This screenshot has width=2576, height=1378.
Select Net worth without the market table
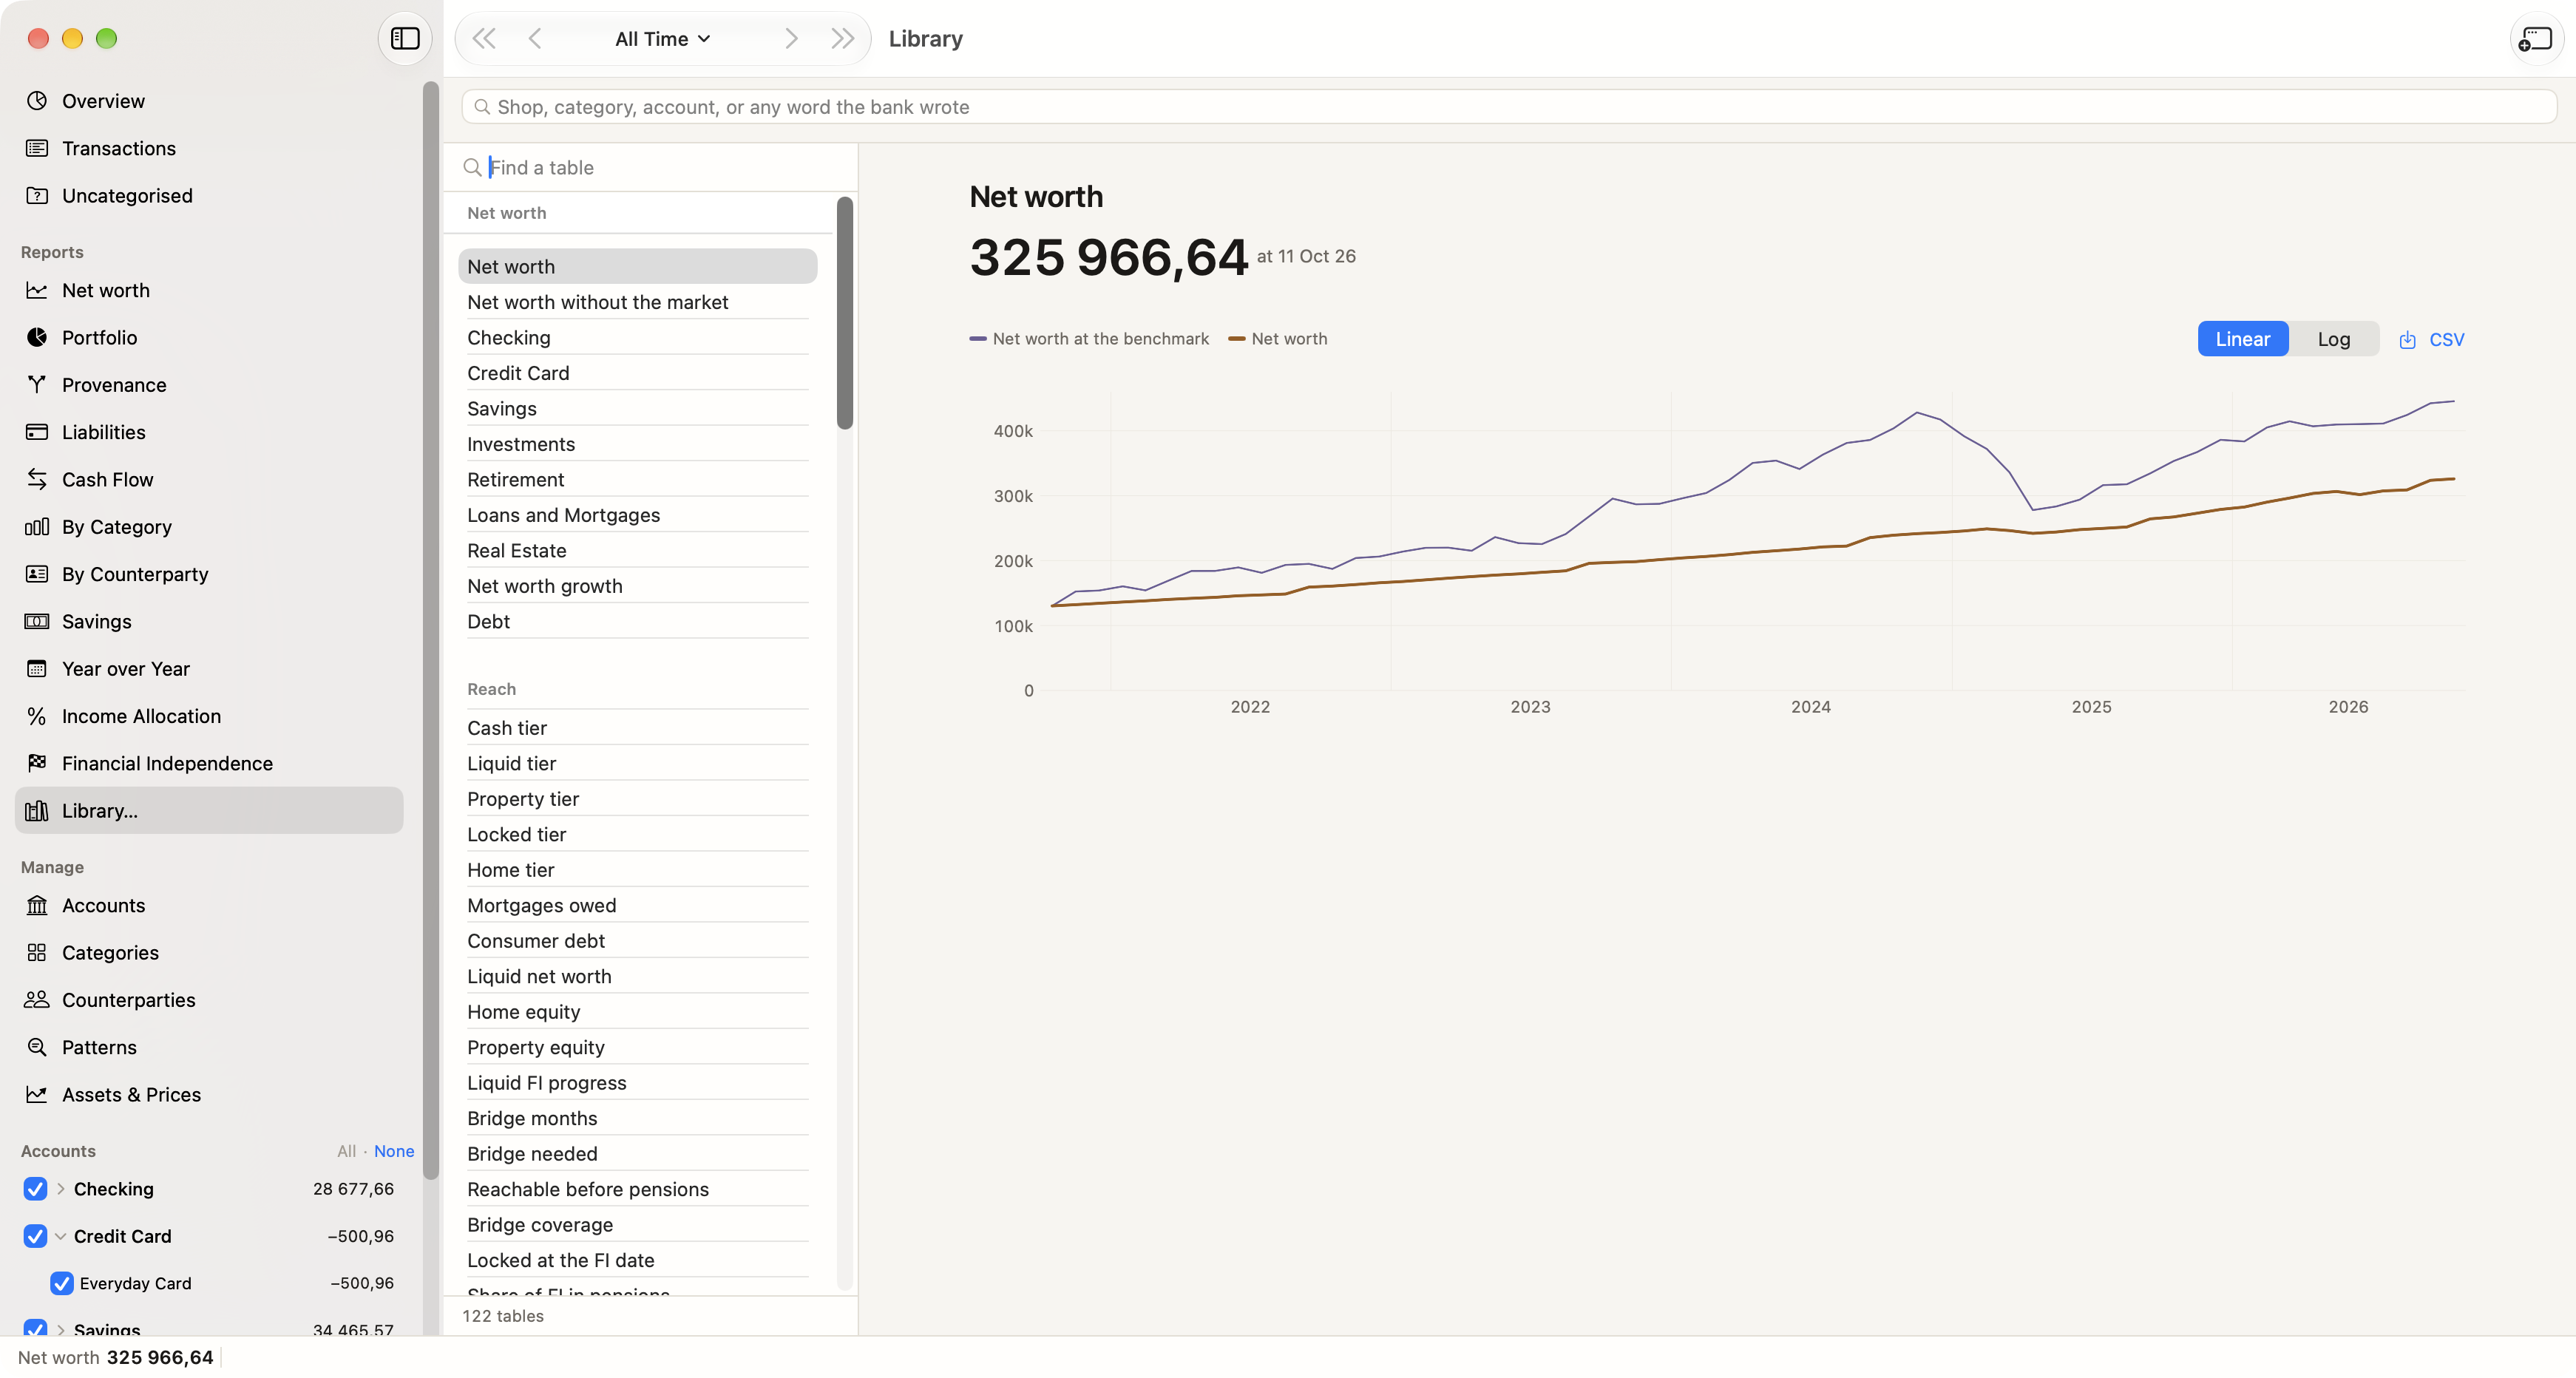[x=637, y=302]
